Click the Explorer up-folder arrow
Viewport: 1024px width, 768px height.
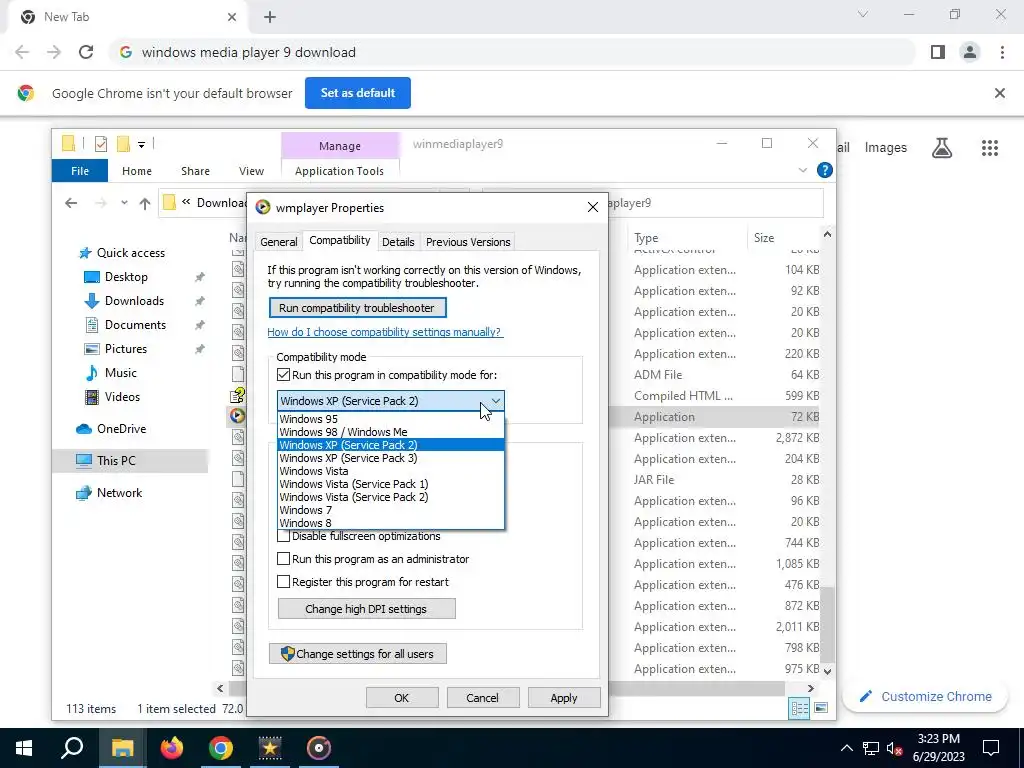click(145, 203)
